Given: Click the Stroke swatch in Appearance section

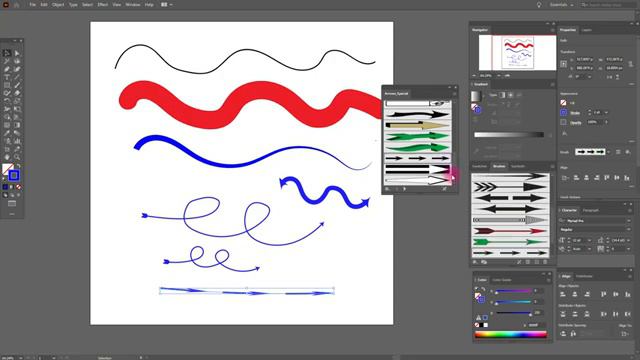Looking at the screenshot, I should 563,113.
